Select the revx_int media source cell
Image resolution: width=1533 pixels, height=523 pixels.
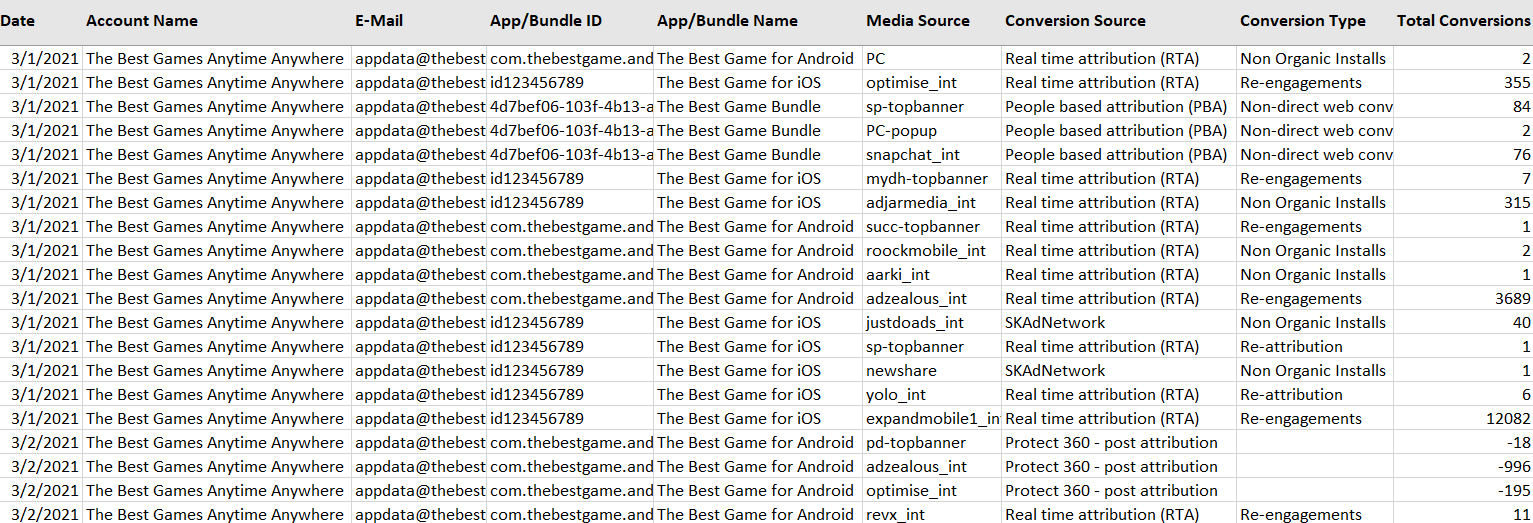897,515
